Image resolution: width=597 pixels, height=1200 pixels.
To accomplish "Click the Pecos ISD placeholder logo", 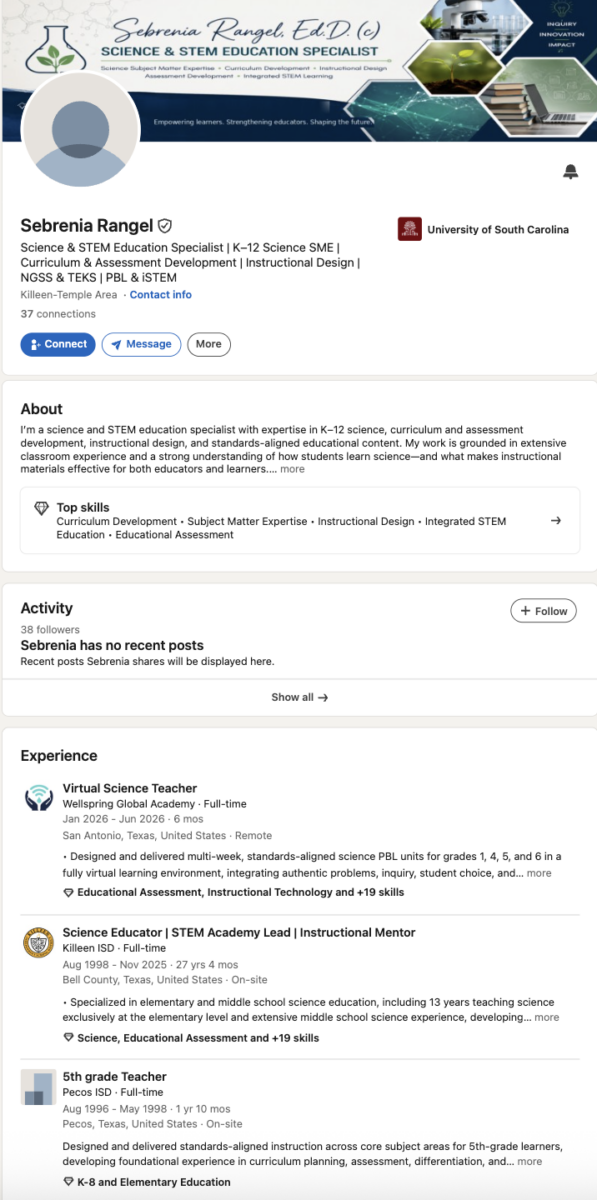I will pos(38,1087).
